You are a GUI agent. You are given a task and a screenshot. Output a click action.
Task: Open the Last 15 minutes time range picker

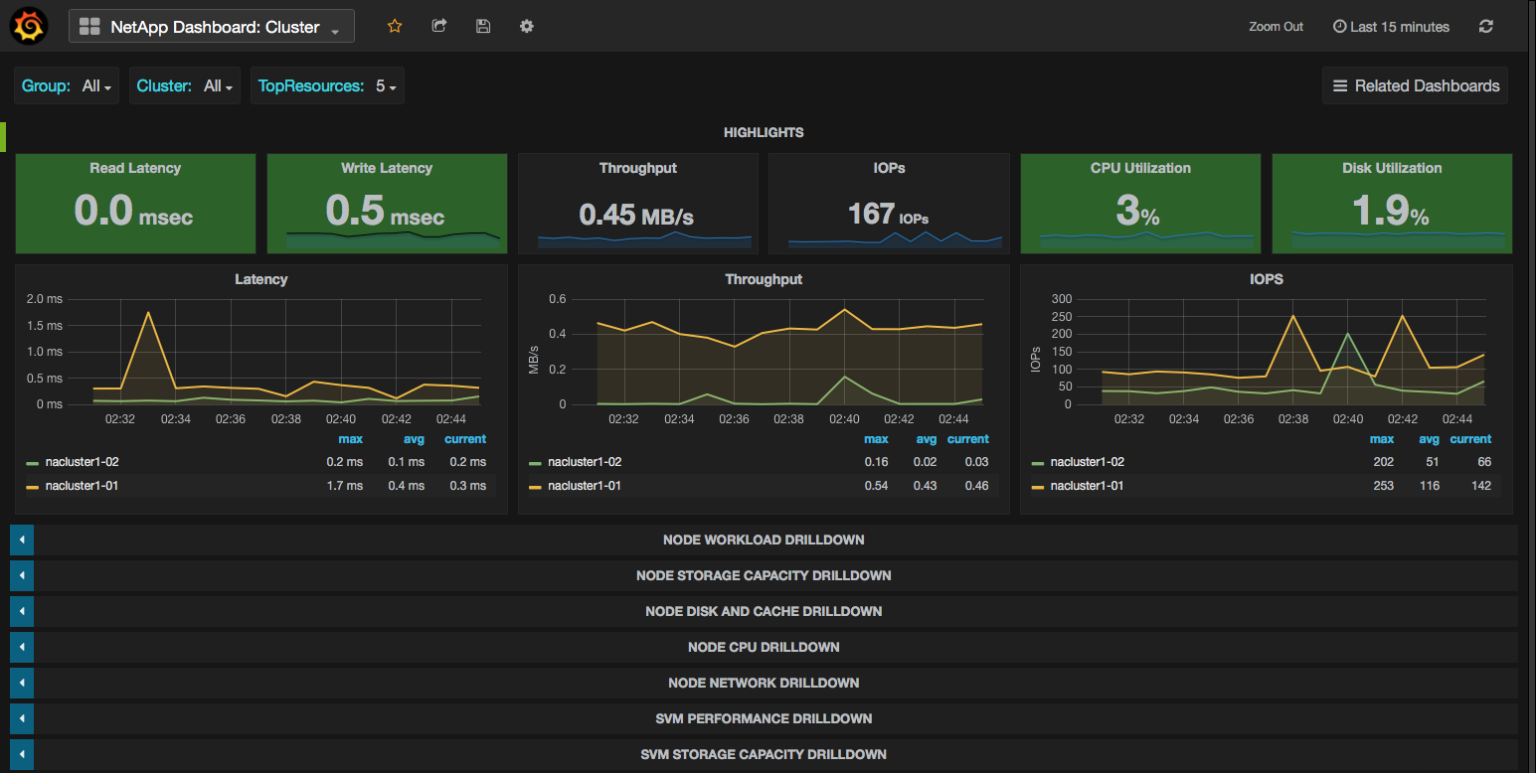(1398, 26)
